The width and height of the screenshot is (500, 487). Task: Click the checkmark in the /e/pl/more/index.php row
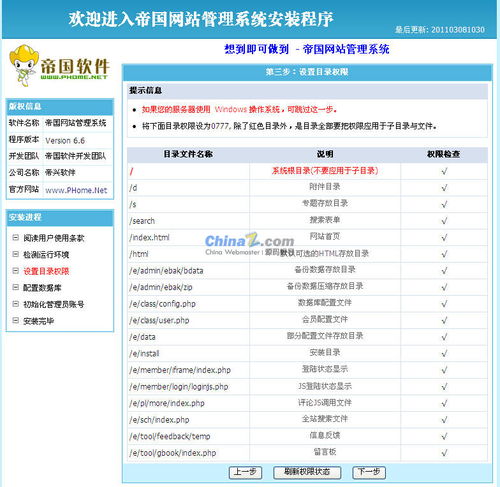tap(444, 403)
